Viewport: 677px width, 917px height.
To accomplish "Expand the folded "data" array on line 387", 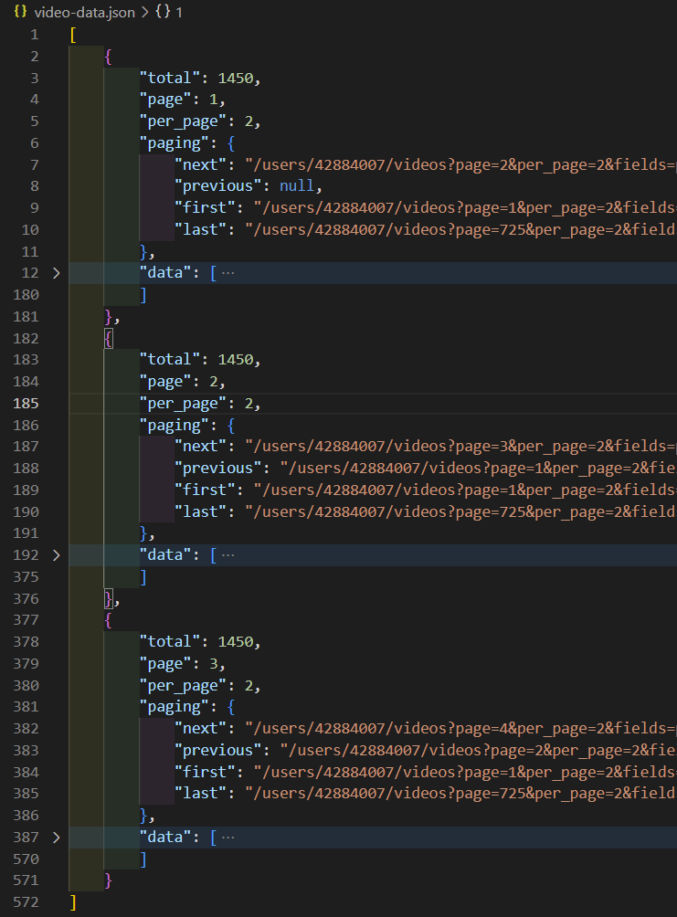I will (56, 837).
